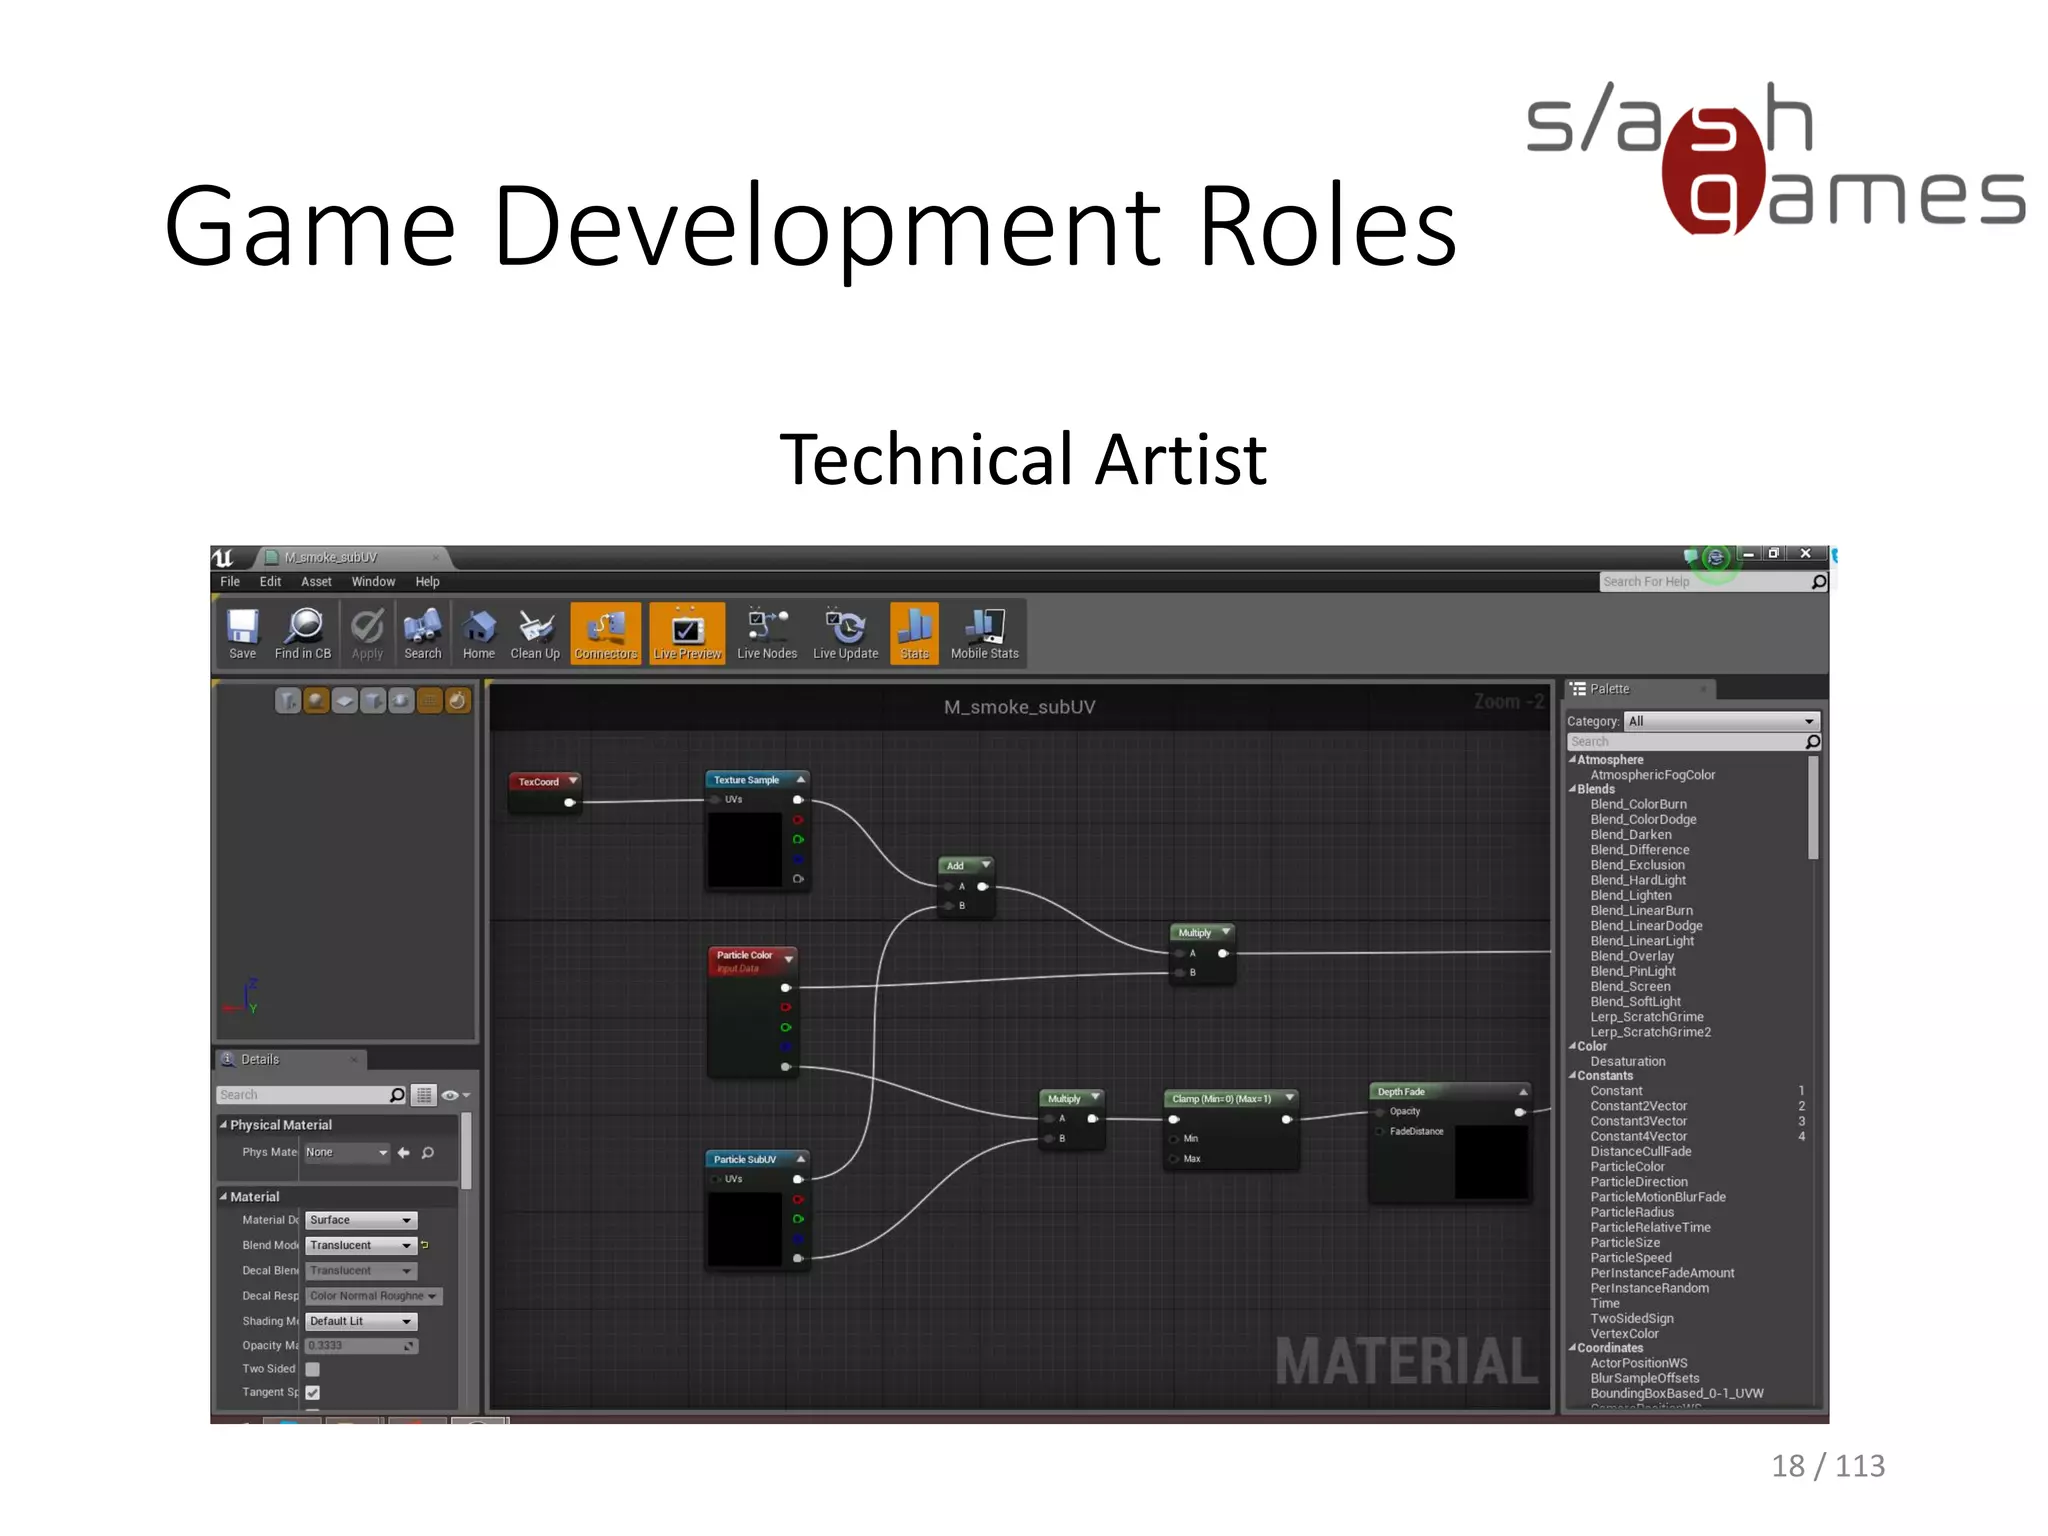Click the Opacity Mask value 0.3333 field
Screen dimensions: 2048x1536
coord(360,1346)
